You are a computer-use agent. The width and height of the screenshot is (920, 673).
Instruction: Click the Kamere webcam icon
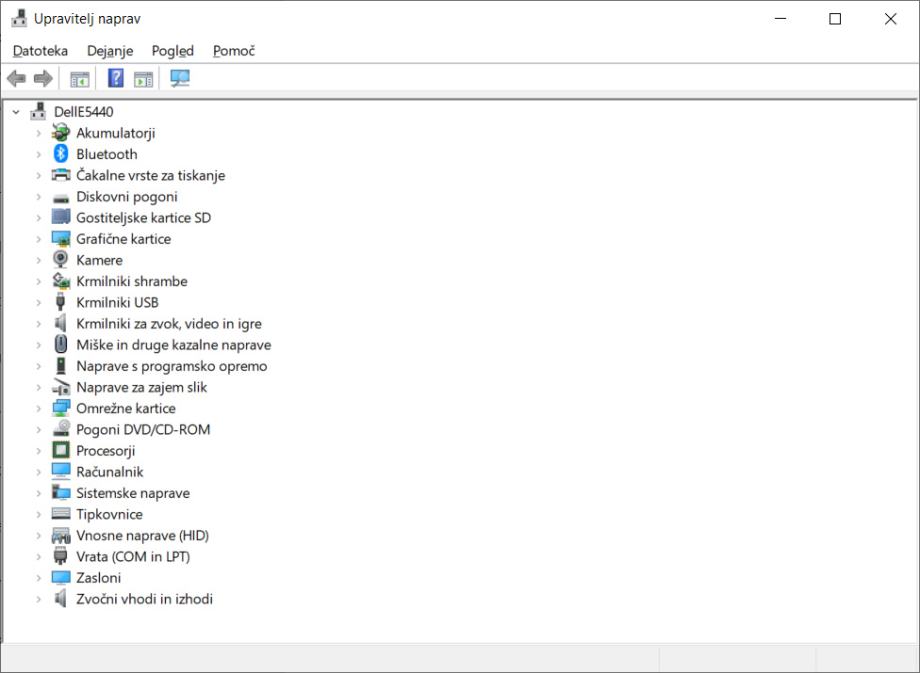[60, 260]
